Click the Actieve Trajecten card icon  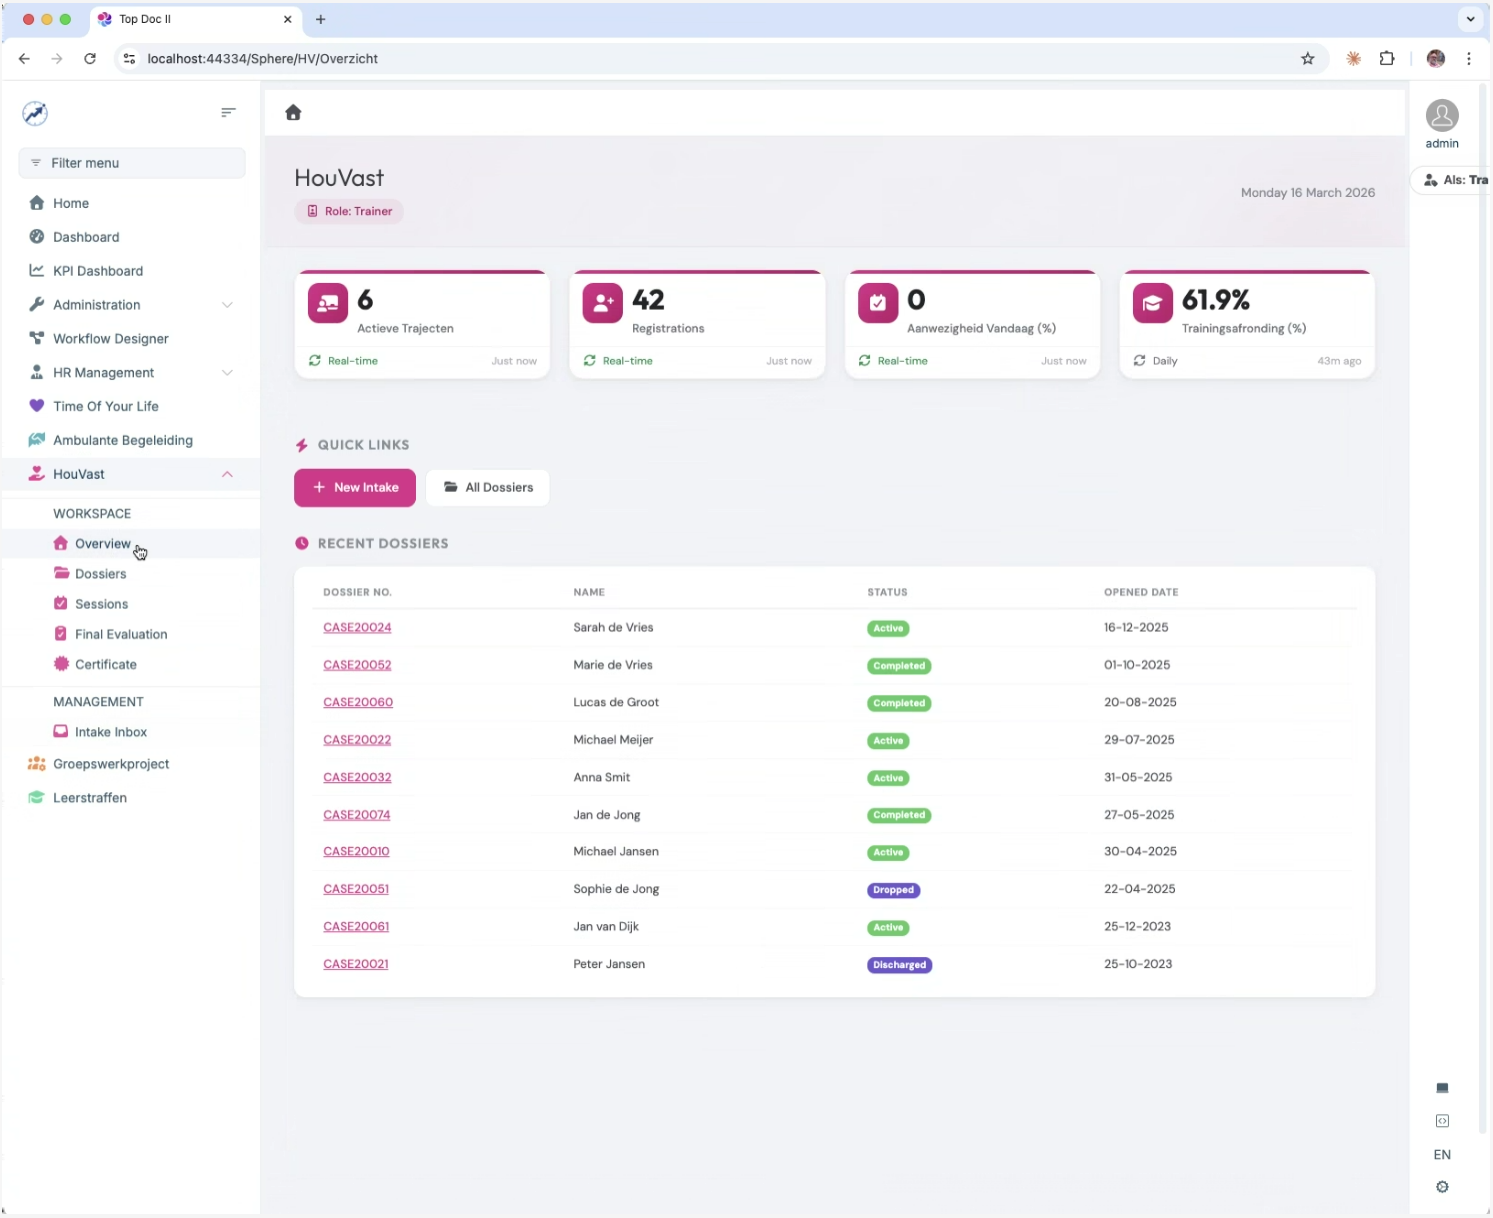(328, 304)
